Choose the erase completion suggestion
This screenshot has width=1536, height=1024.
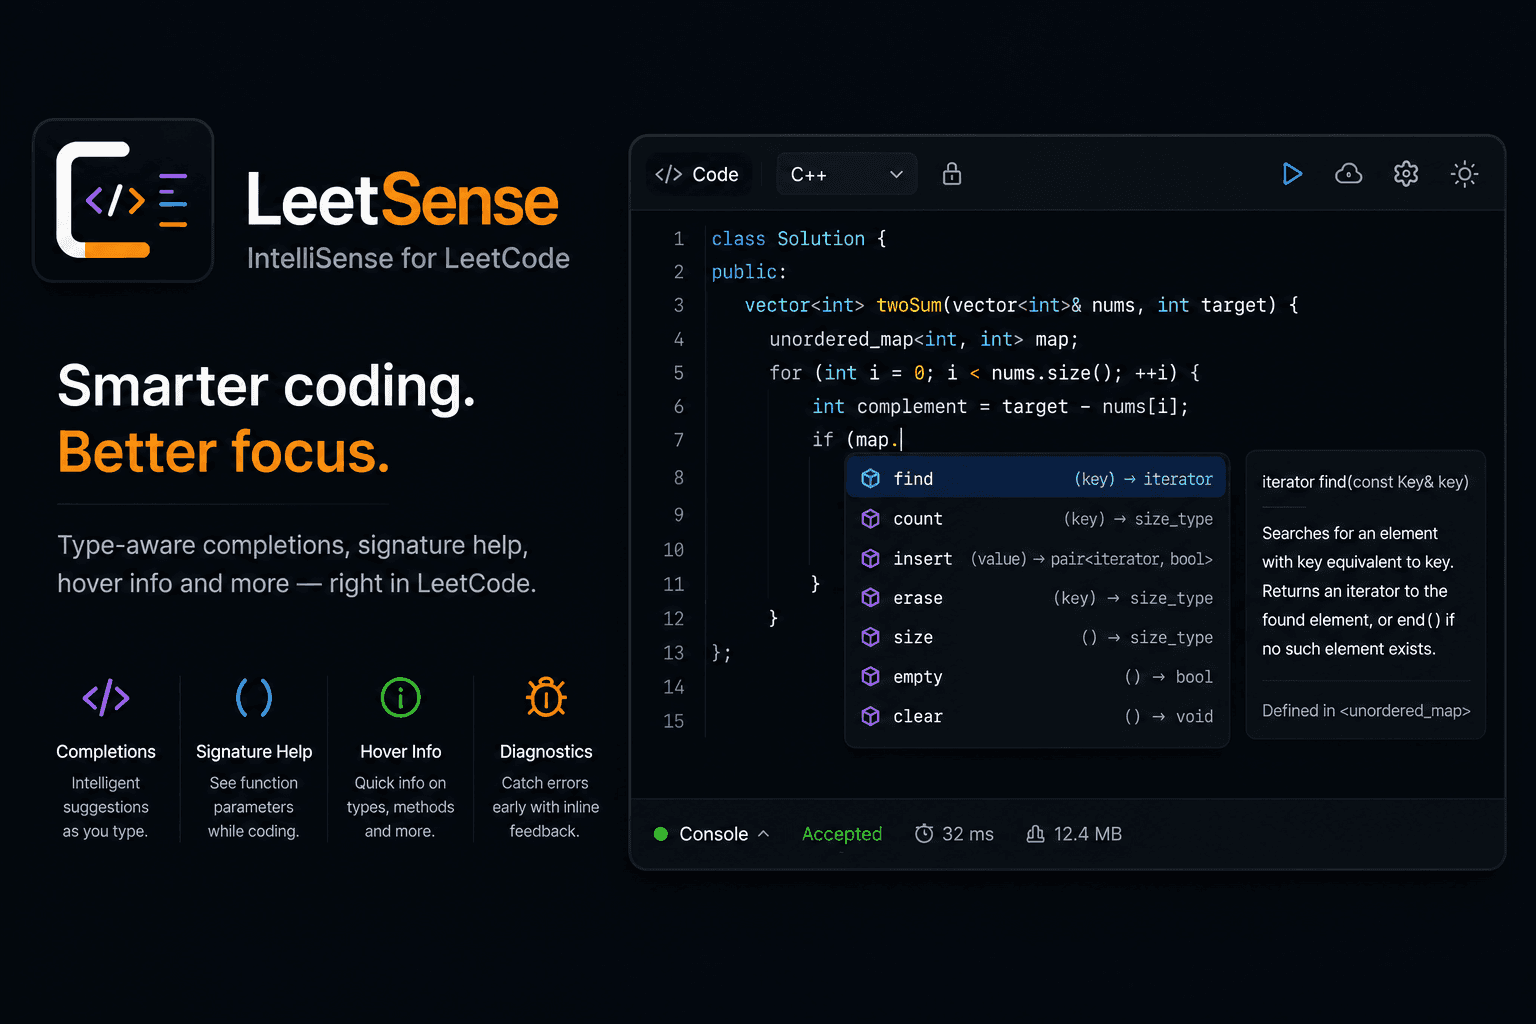coord(1037,598)
